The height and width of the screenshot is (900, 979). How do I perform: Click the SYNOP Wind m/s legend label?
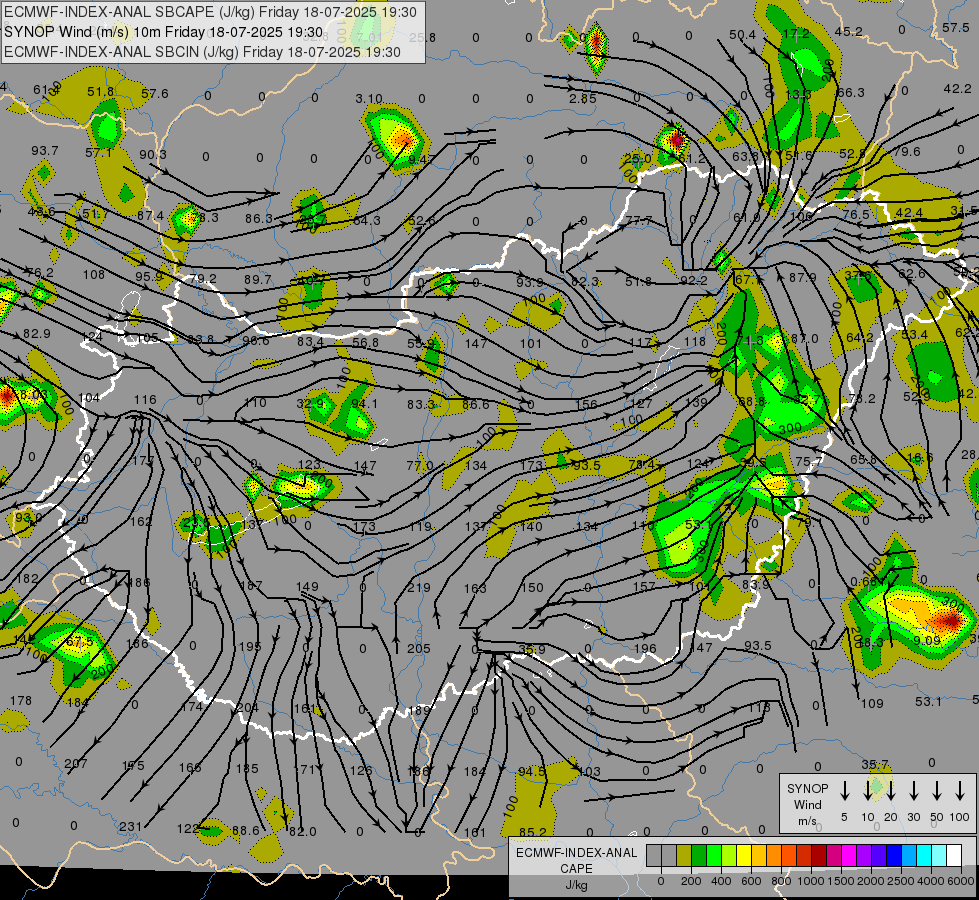pyautogui.click(x=807, y=804)
